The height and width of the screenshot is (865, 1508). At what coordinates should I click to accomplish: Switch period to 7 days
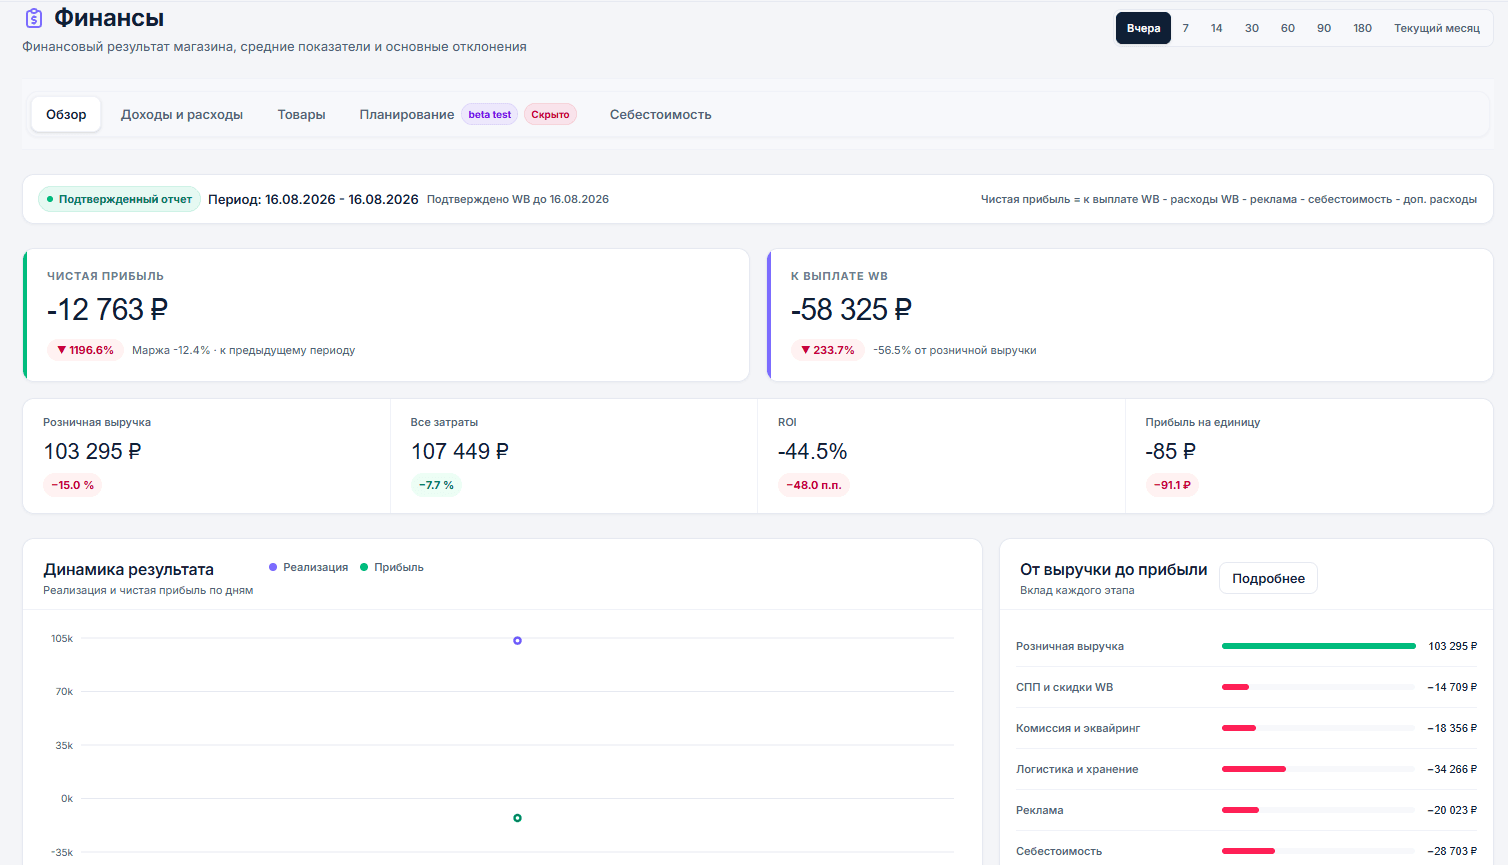pyautogui.click(x=1186, y=28)
